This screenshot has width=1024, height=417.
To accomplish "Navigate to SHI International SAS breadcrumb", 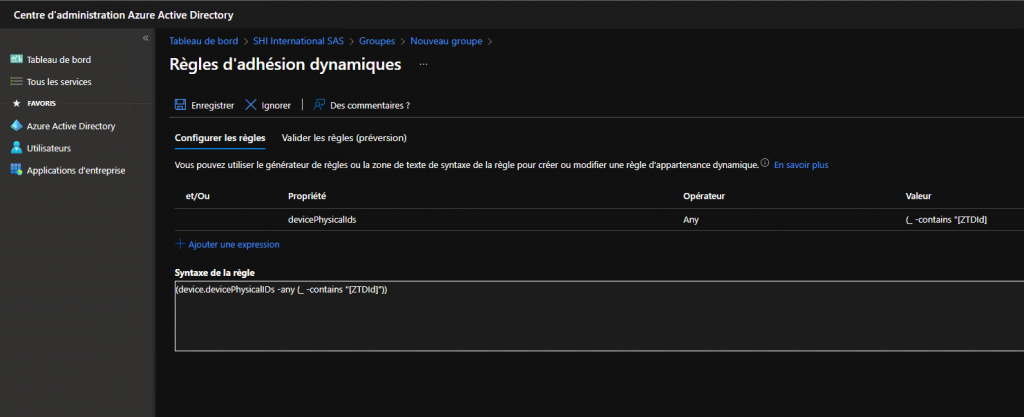I will (298, 41).
